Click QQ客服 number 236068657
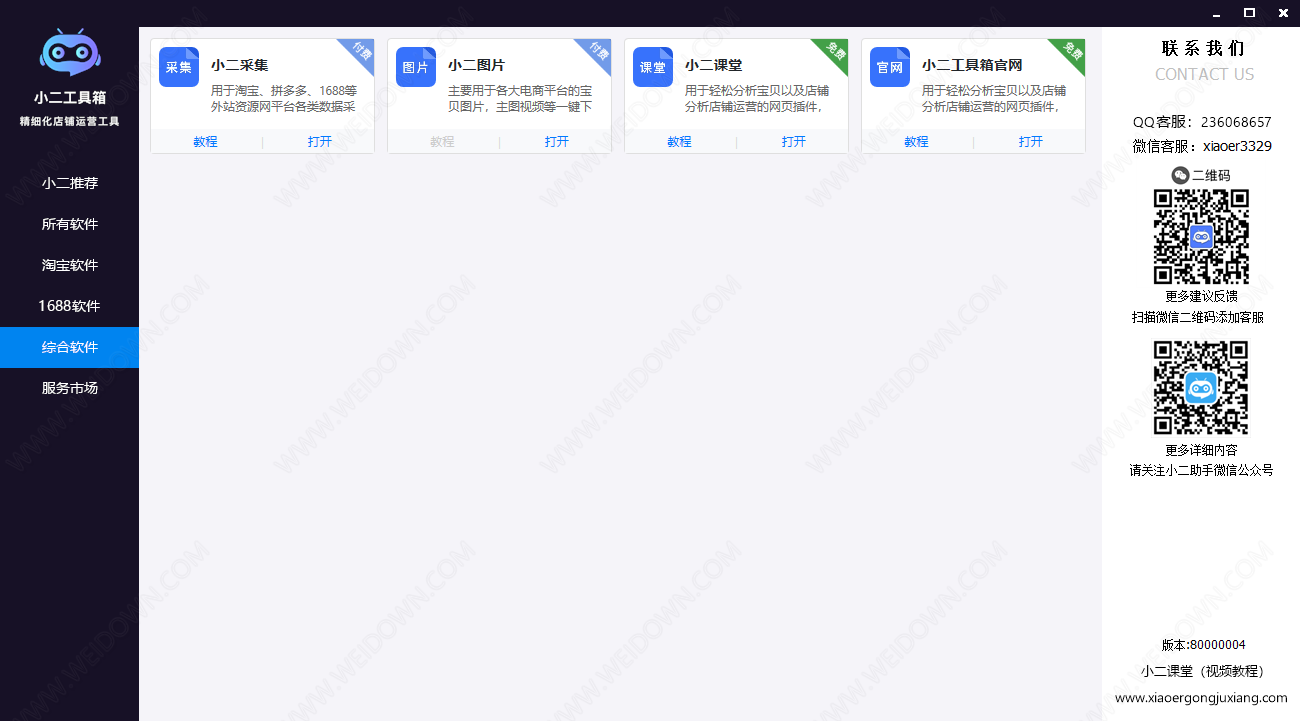 pos(1236,122)
